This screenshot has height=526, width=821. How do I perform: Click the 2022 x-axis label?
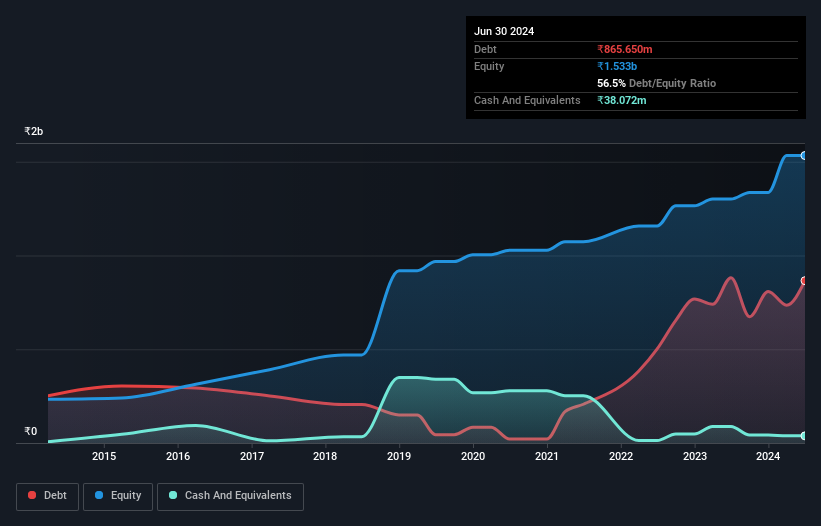621,456
